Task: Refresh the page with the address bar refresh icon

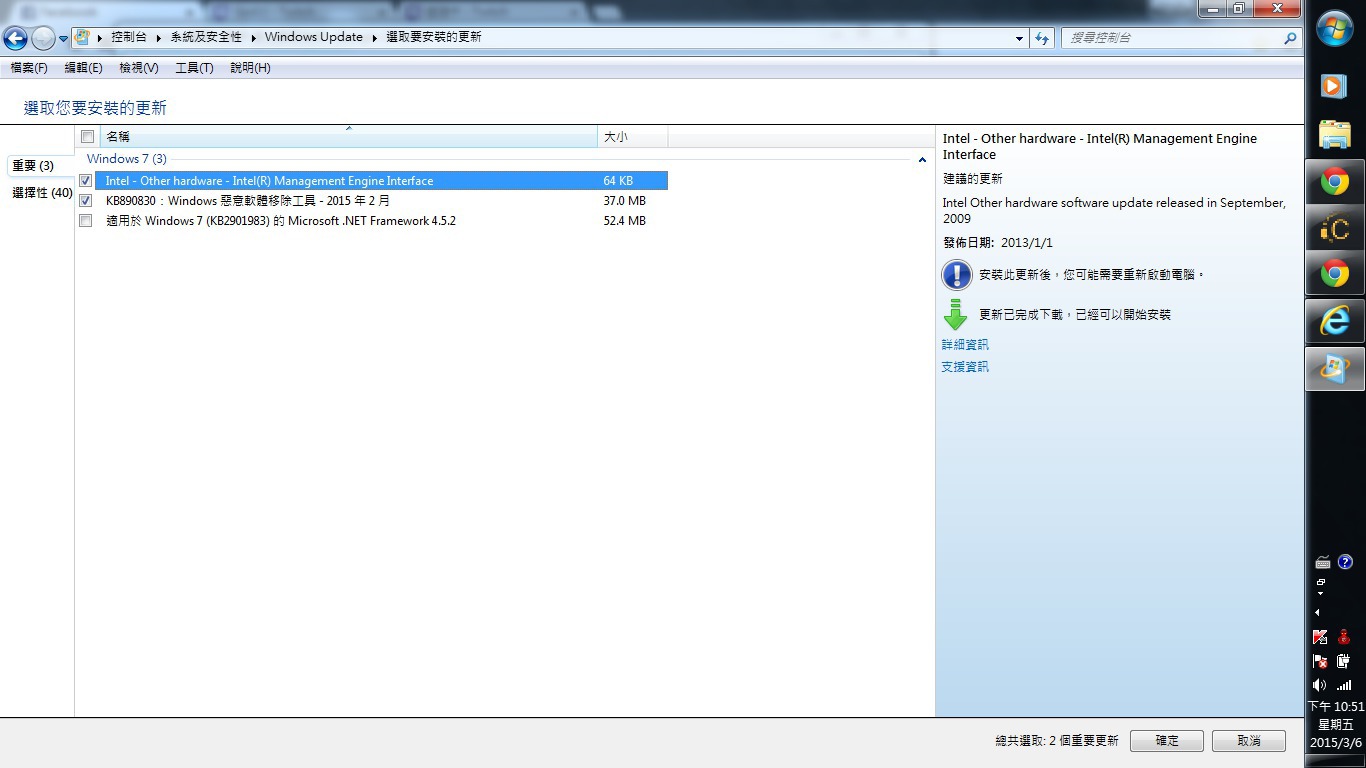Action: [1042, 38]
